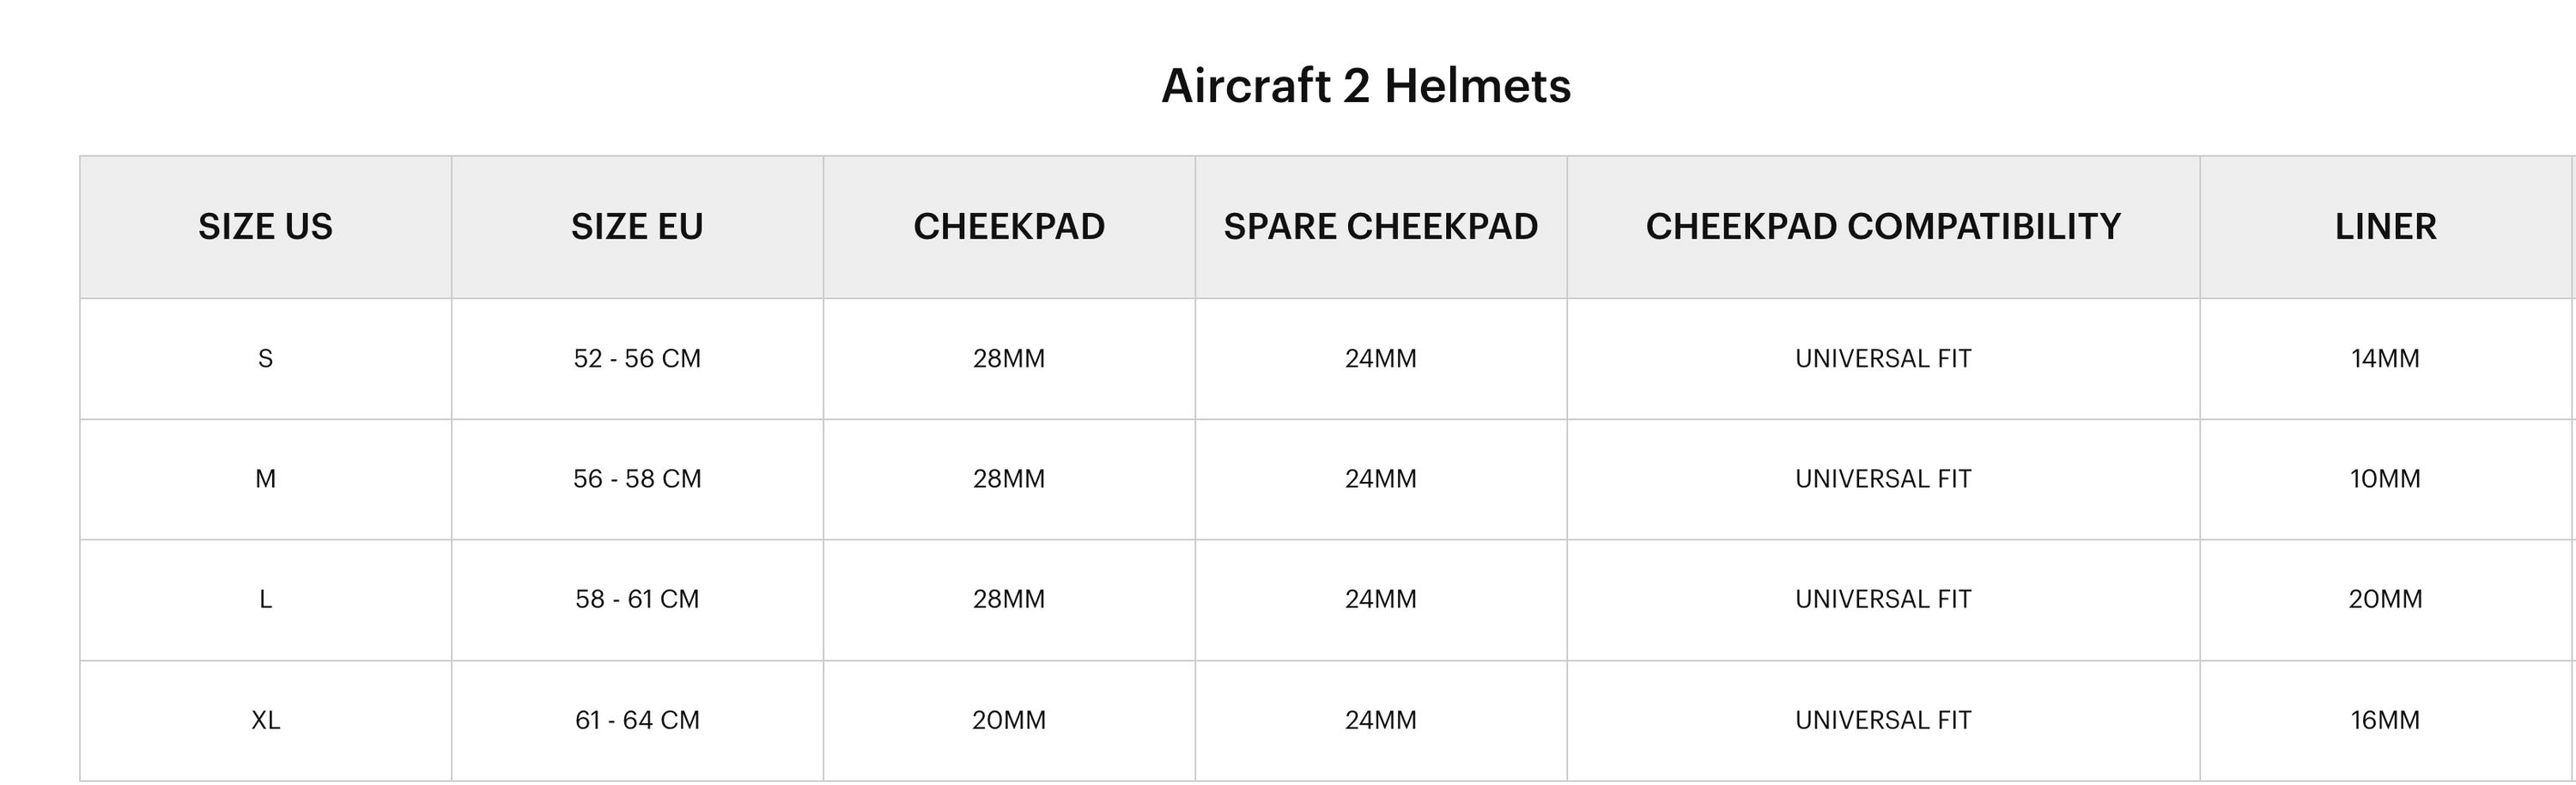The image size is (2576, 785).
Task: Select the 52 - 56 CM cell
Action: 637,359
